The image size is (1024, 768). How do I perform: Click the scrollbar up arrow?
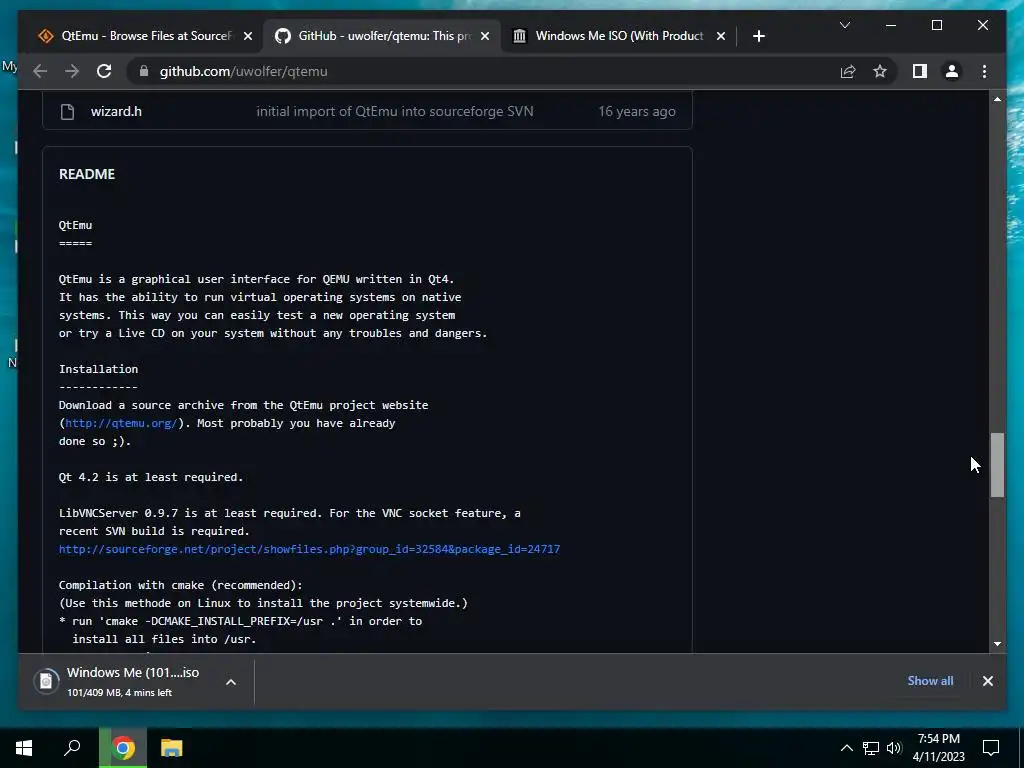(997, 99)
